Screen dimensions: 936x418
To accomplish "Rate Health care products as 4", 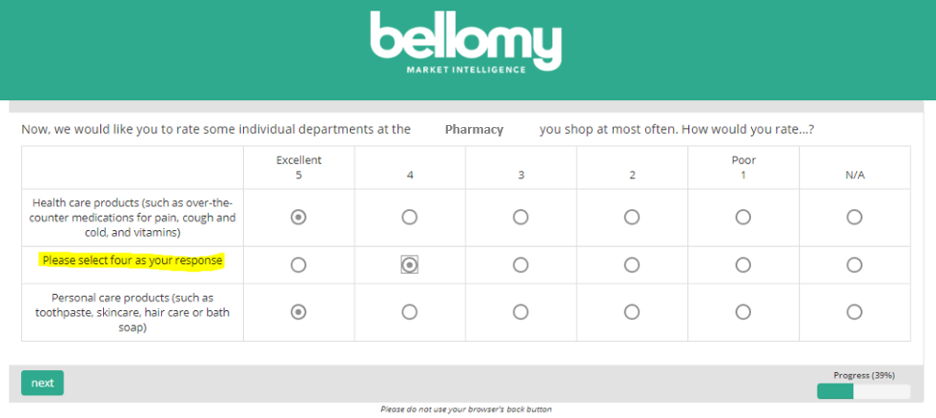I will [x=409, y=217].
